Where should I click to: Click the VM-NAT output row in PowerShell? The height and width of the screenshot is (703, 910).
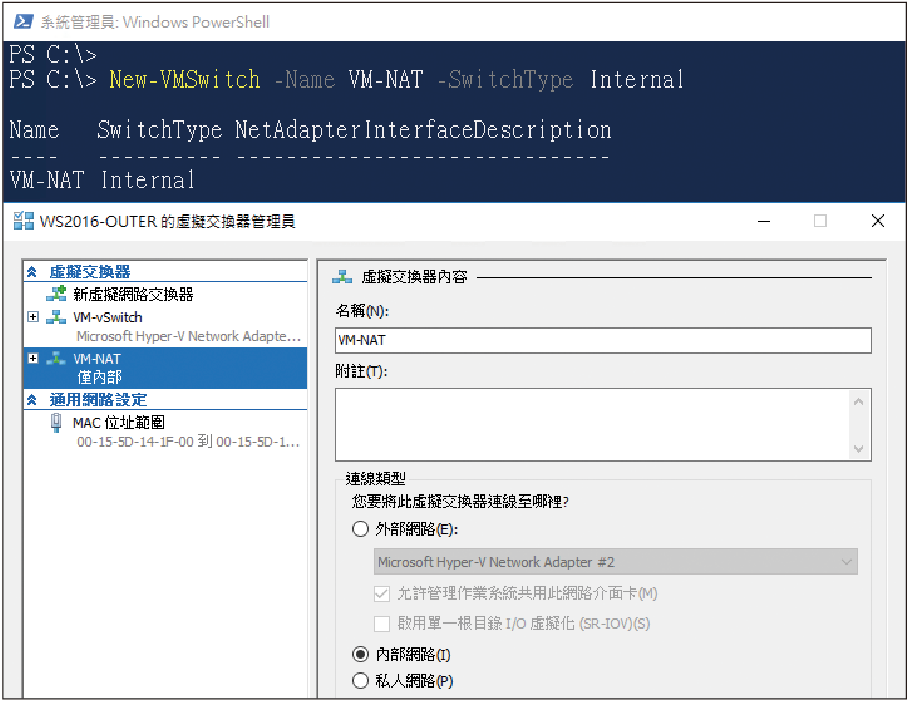coord(102,180)
